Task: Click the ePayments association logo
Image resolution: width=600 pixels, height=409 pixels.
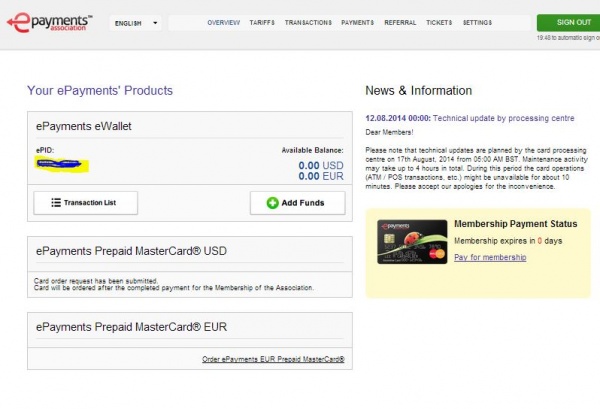Action: pos(49,23)
